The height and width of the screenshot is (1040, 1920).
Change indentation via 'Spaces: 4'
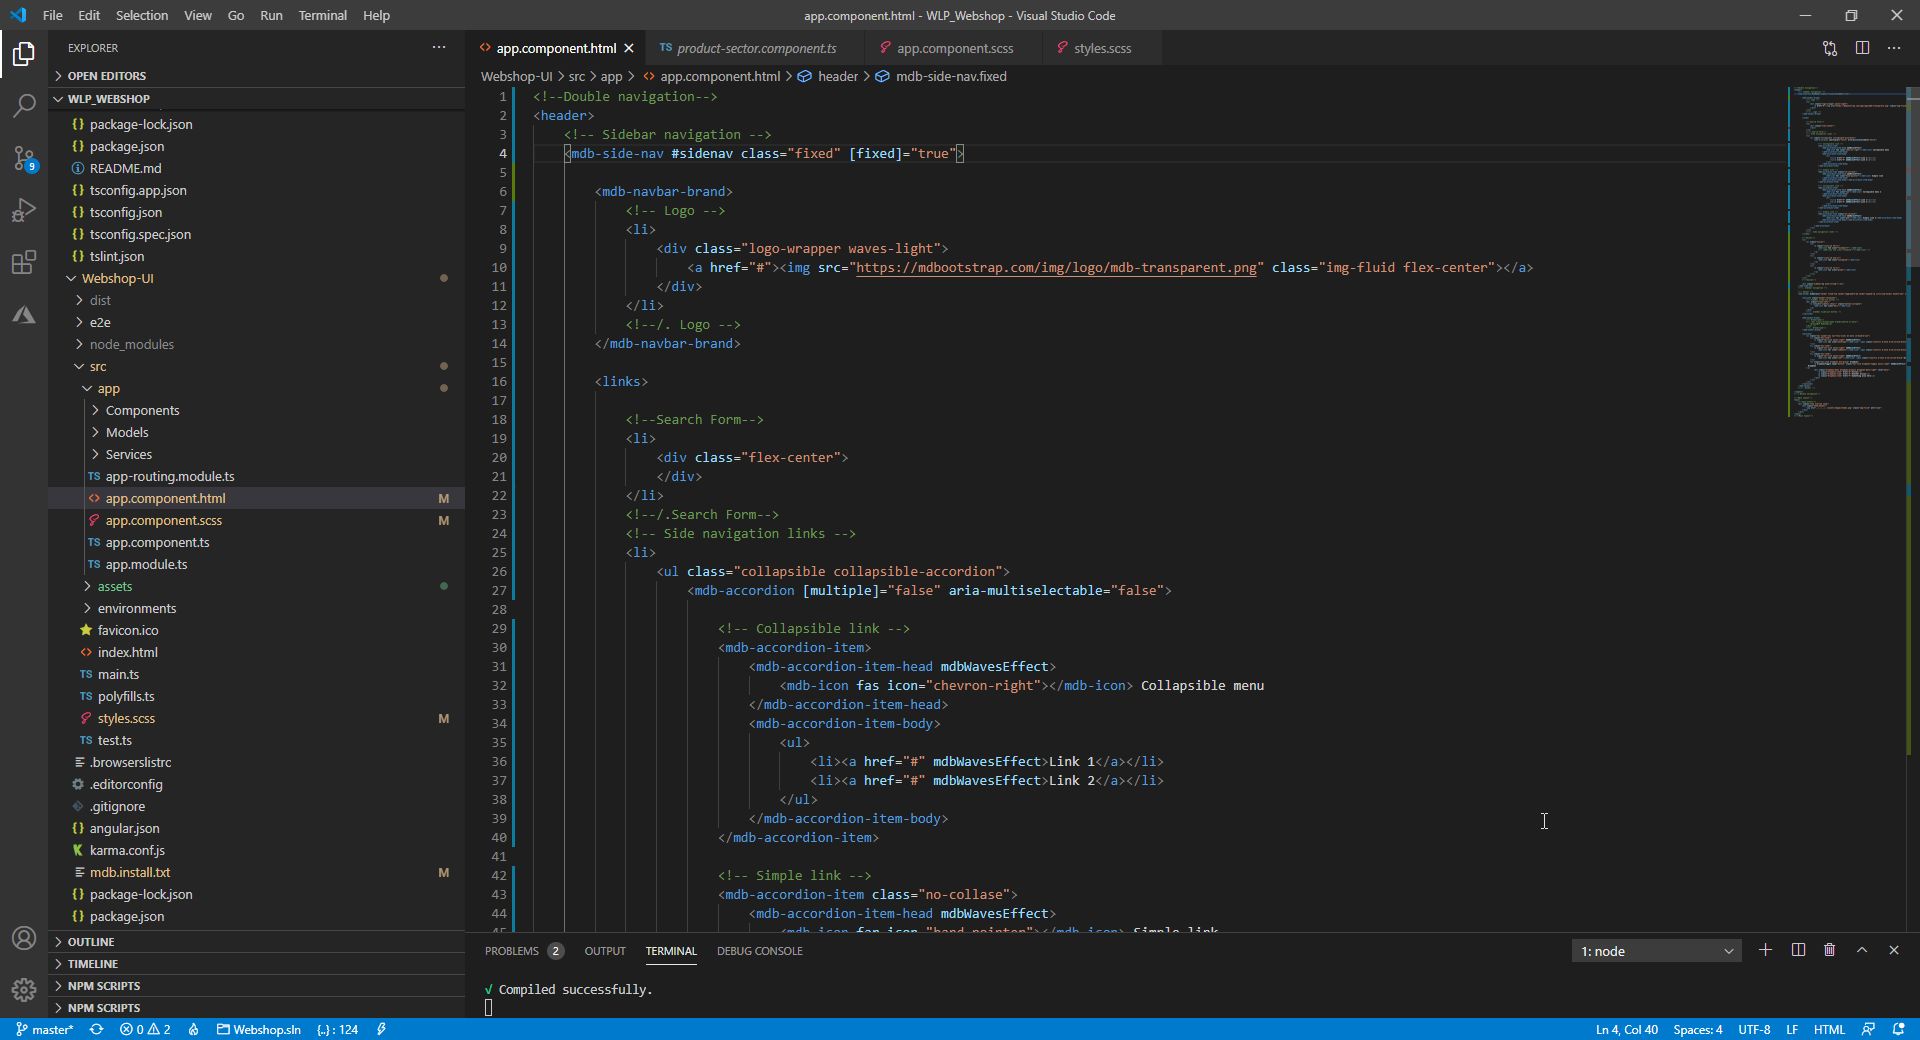[1698, 1029]
